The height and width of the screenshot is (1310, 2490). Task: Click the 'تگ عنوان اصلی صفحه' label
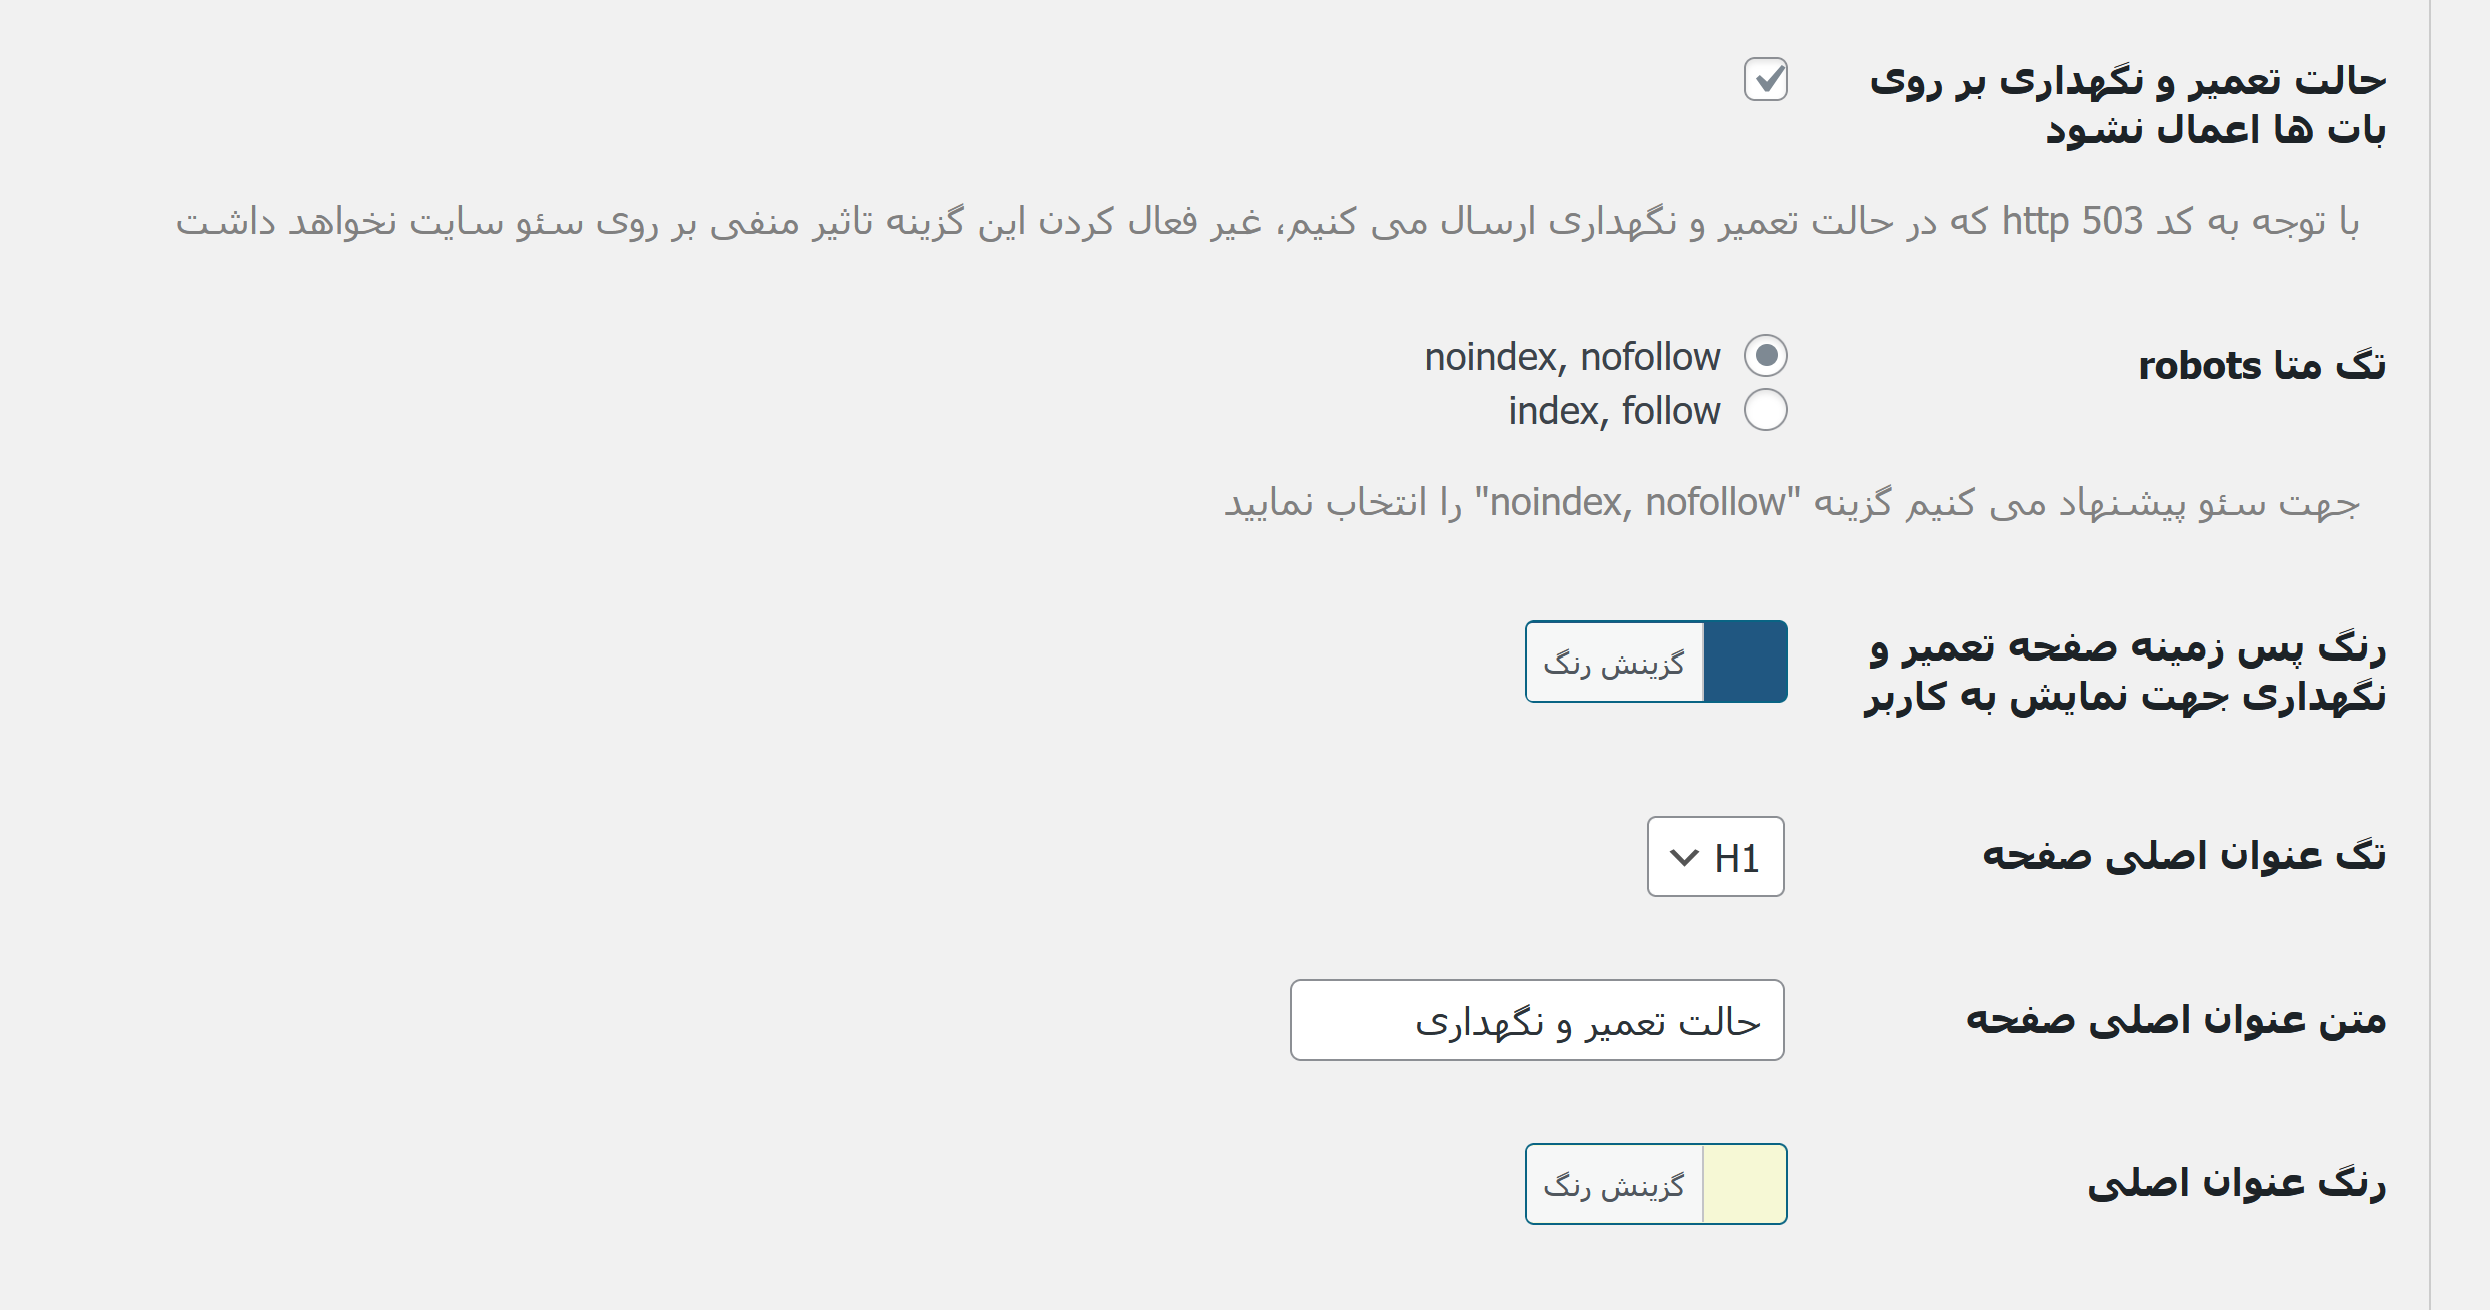[x=2184, y=856]
